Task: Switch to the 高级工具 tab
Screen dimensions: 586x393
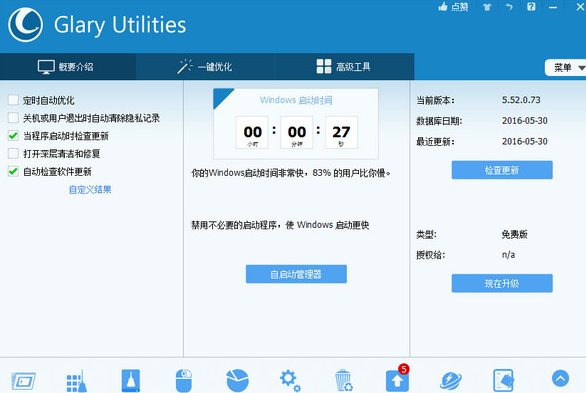Action: click(x=344, y=66)
